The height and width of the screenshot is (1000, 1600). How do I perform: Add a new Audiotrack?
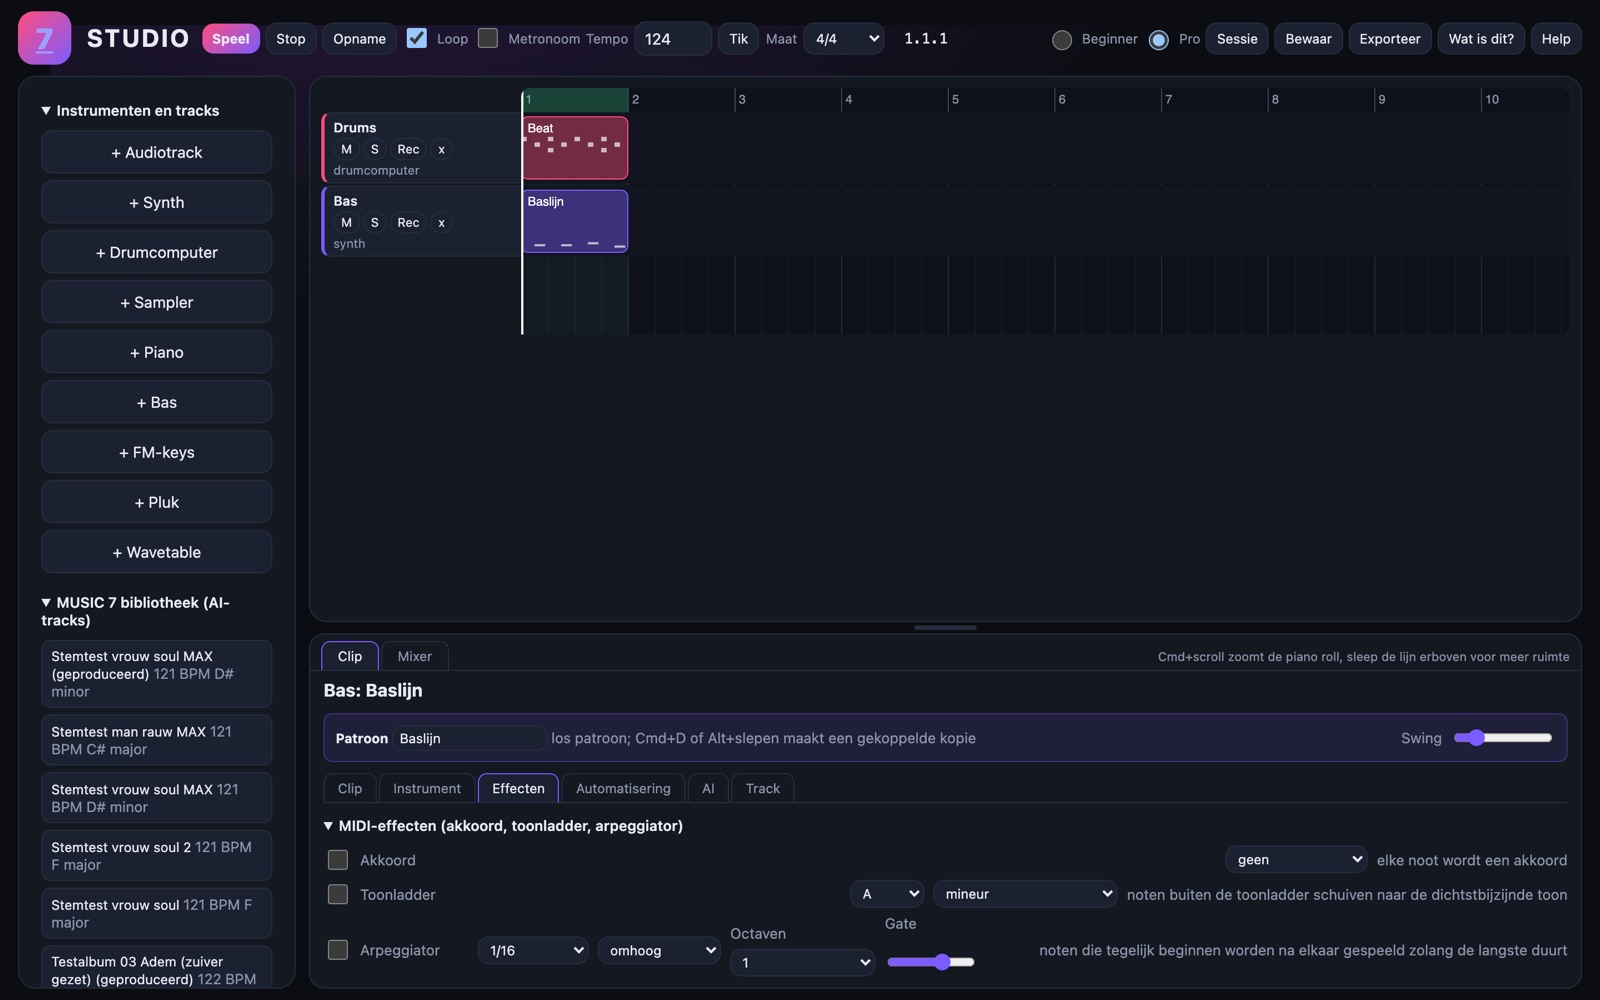pos(156,152)
